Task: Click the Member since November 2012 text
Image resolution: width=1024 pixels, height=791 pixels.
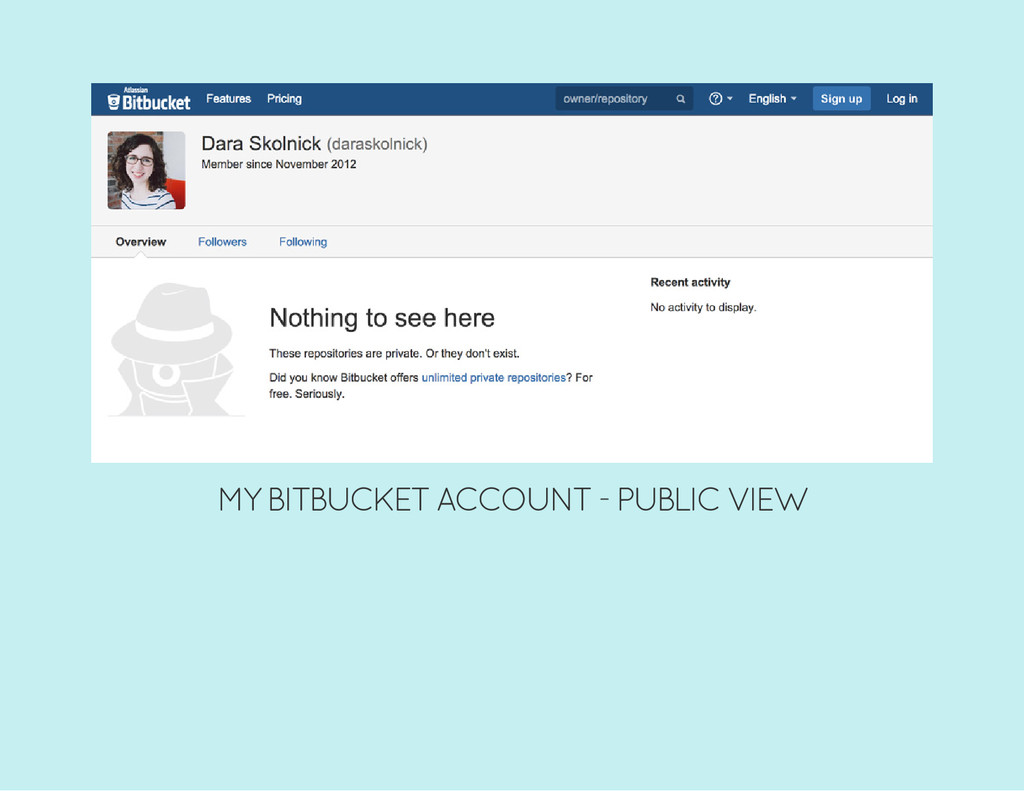Action: [x=279, y=165]
